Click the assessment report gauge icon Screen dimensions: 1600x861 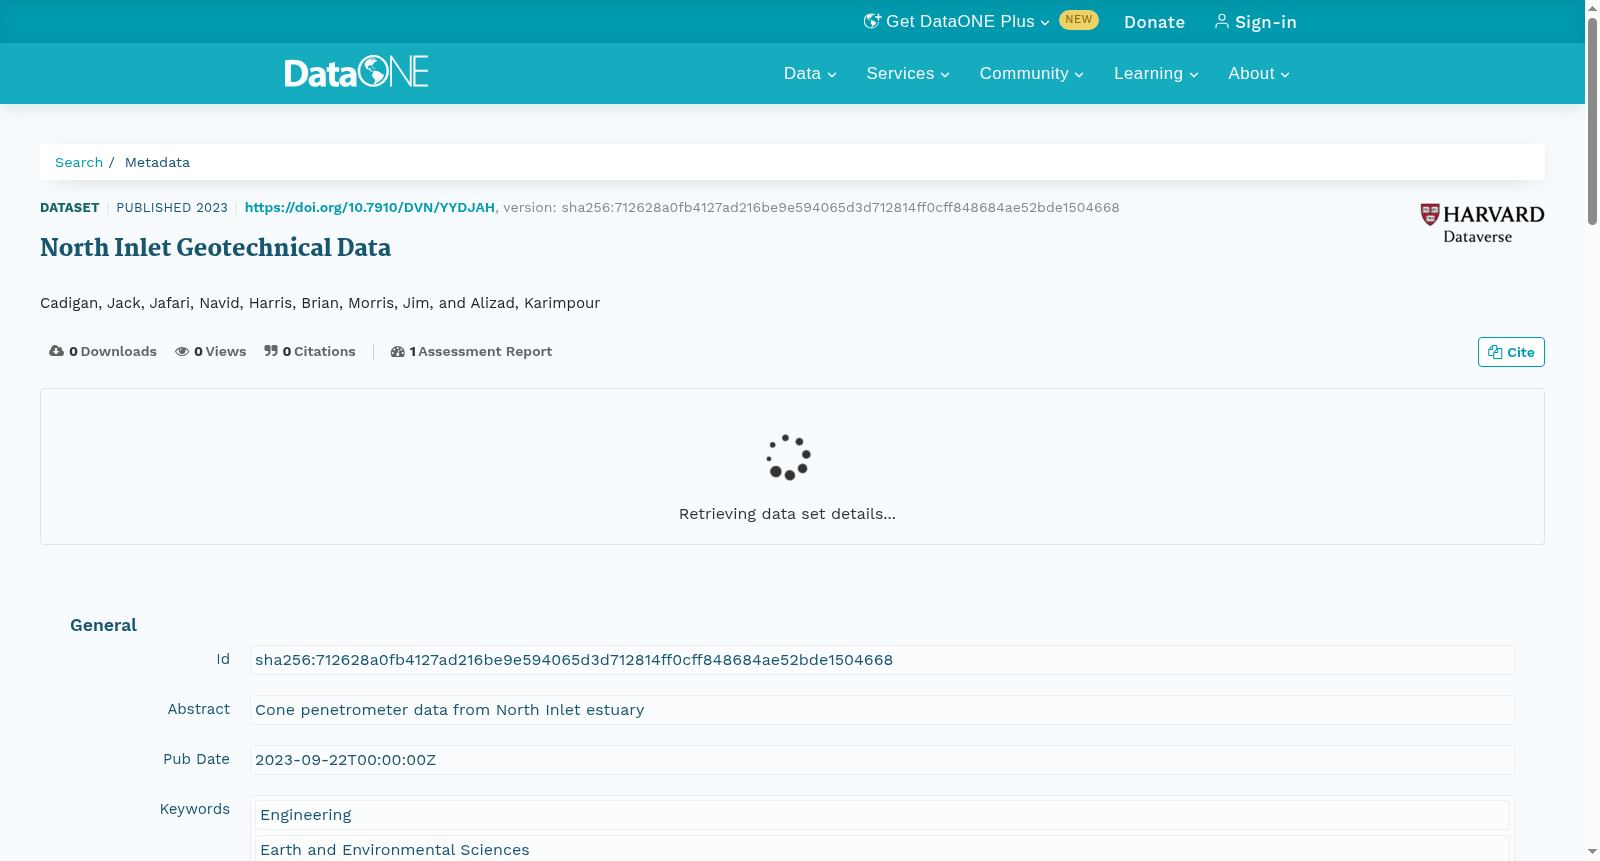coord(398,351)
